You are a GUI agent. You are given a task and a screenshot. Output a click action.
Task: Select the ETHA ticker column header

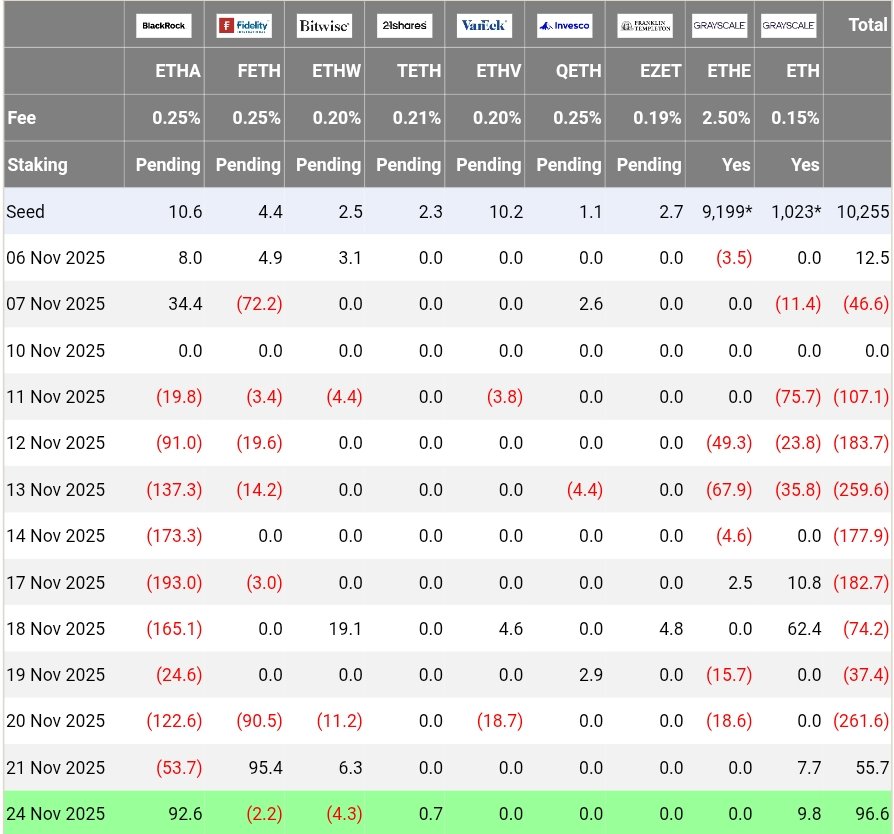pyautogui.click(x=178, y=71)
